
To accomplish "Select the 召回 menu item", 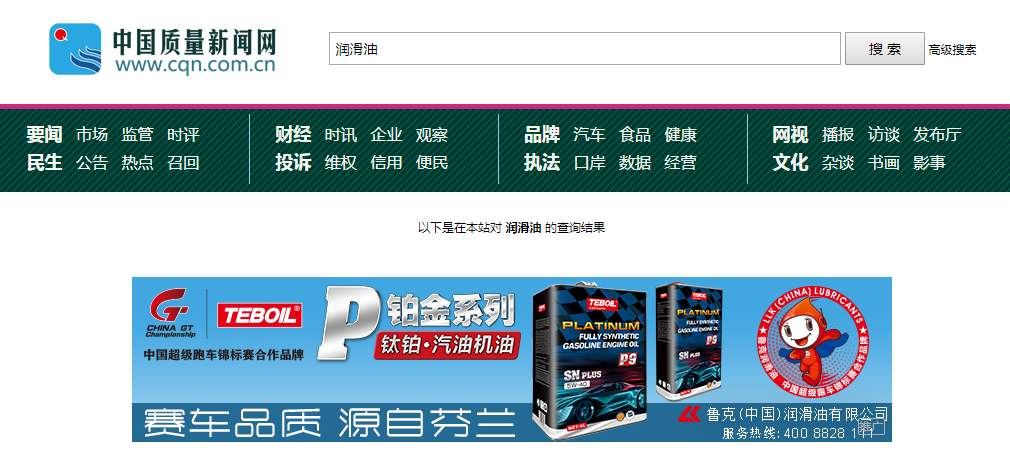I will (x=184, y=163).
